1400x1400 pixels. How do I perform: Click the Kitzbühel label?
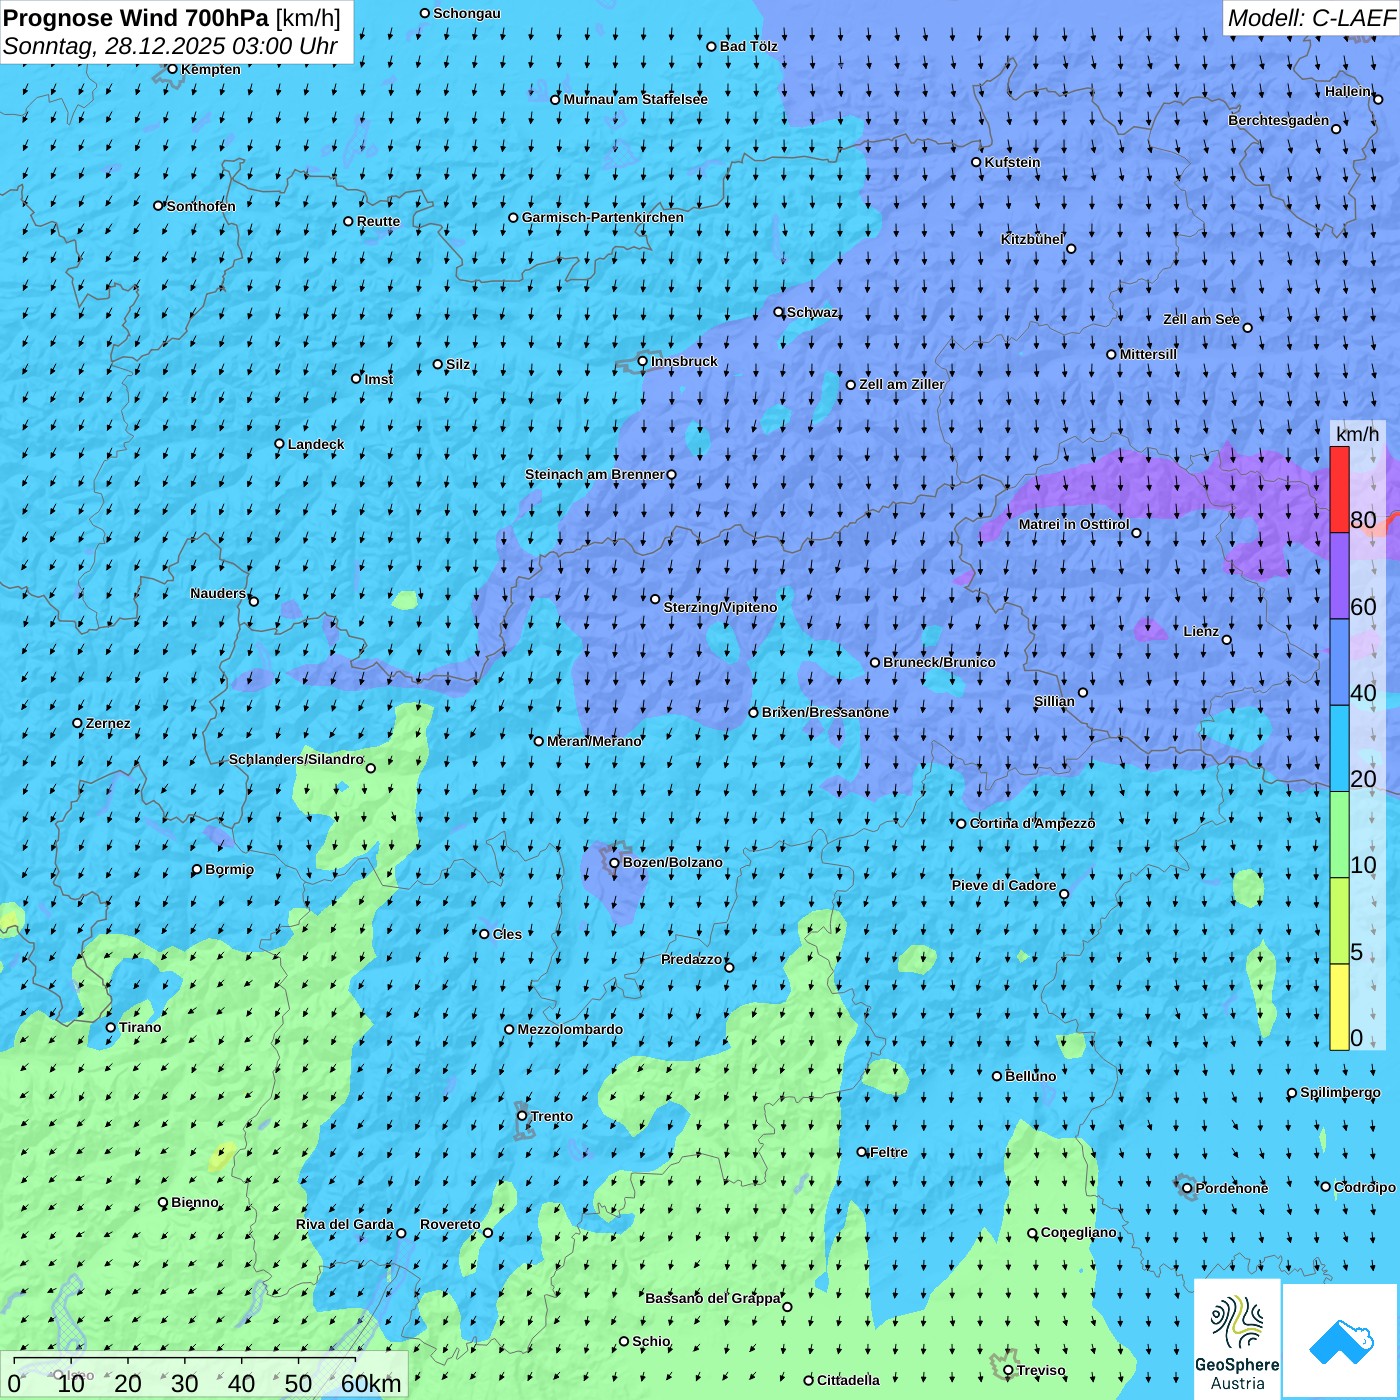(x=1033, y=239)
